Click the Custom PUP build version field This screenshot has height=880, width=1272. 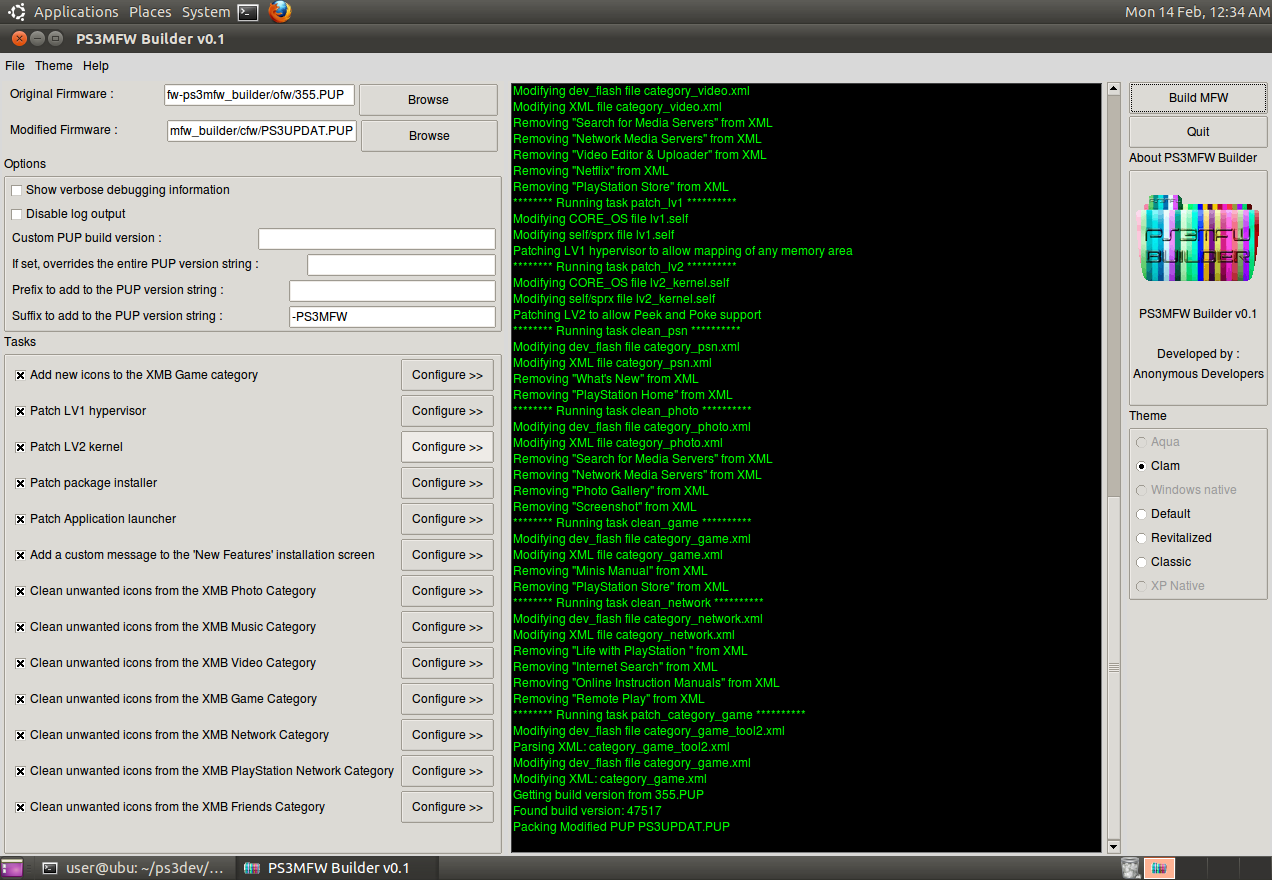(376, 239)
